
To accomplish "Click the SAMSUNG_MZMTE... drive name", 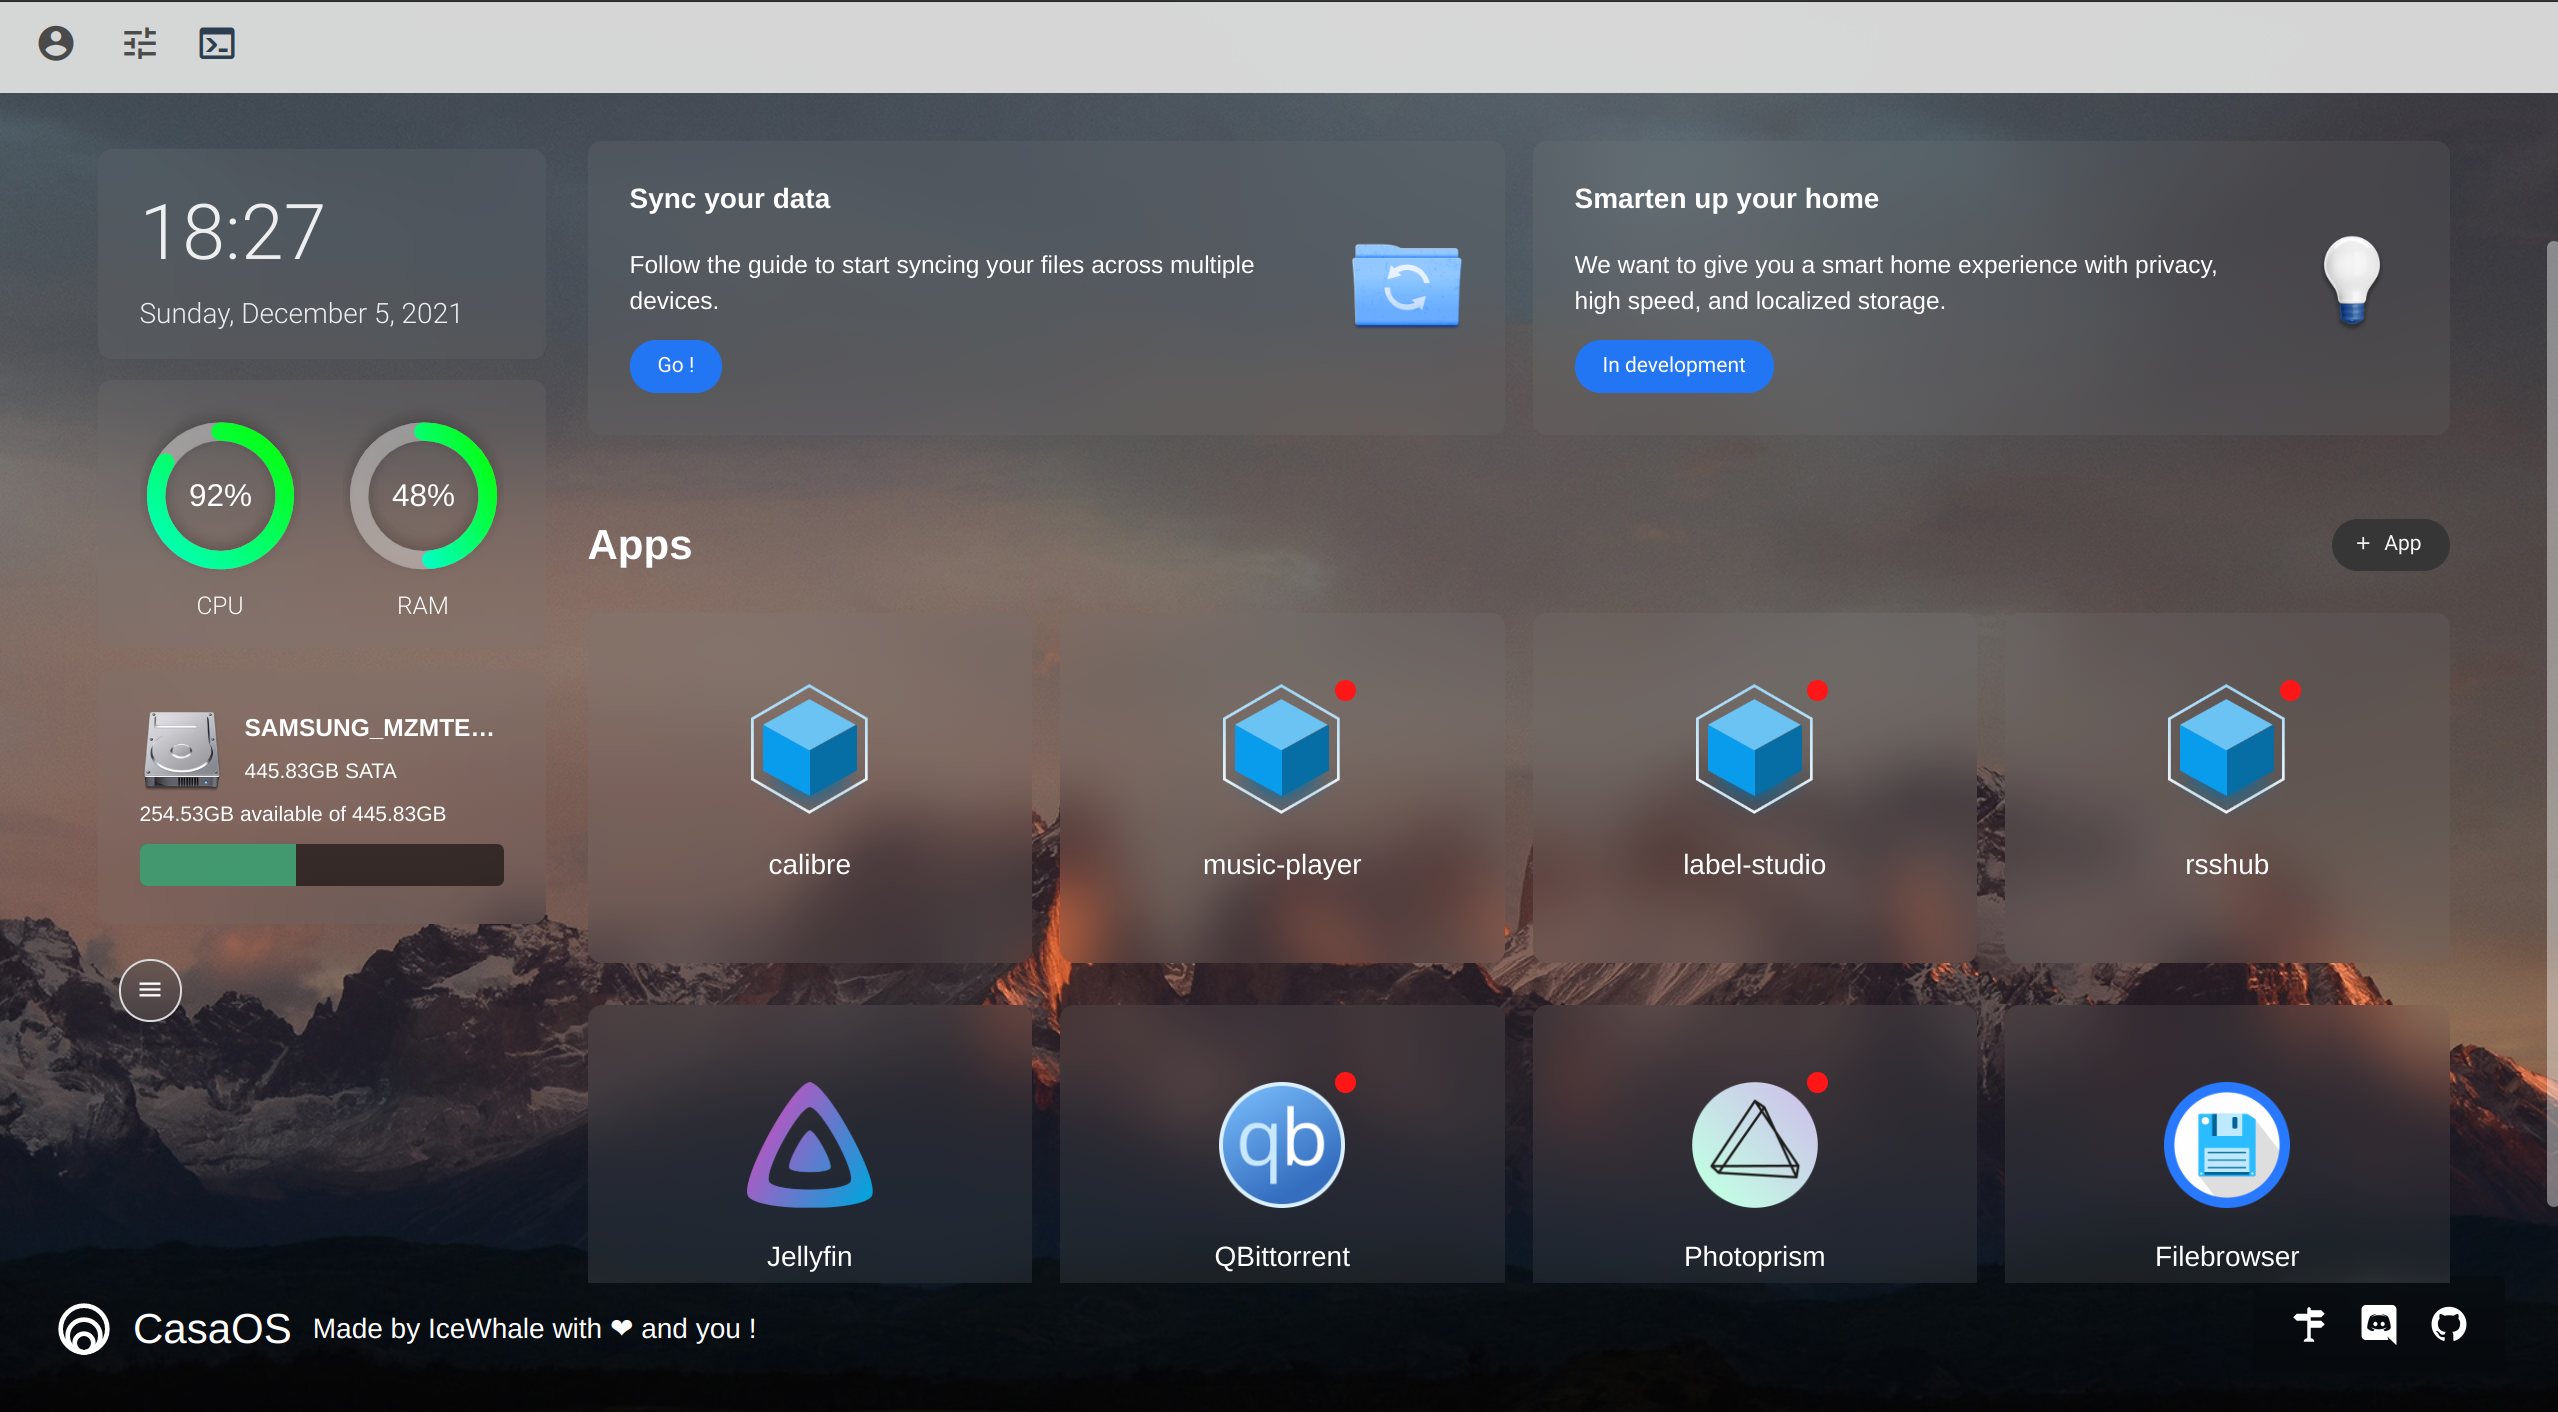I will [369, 728].
